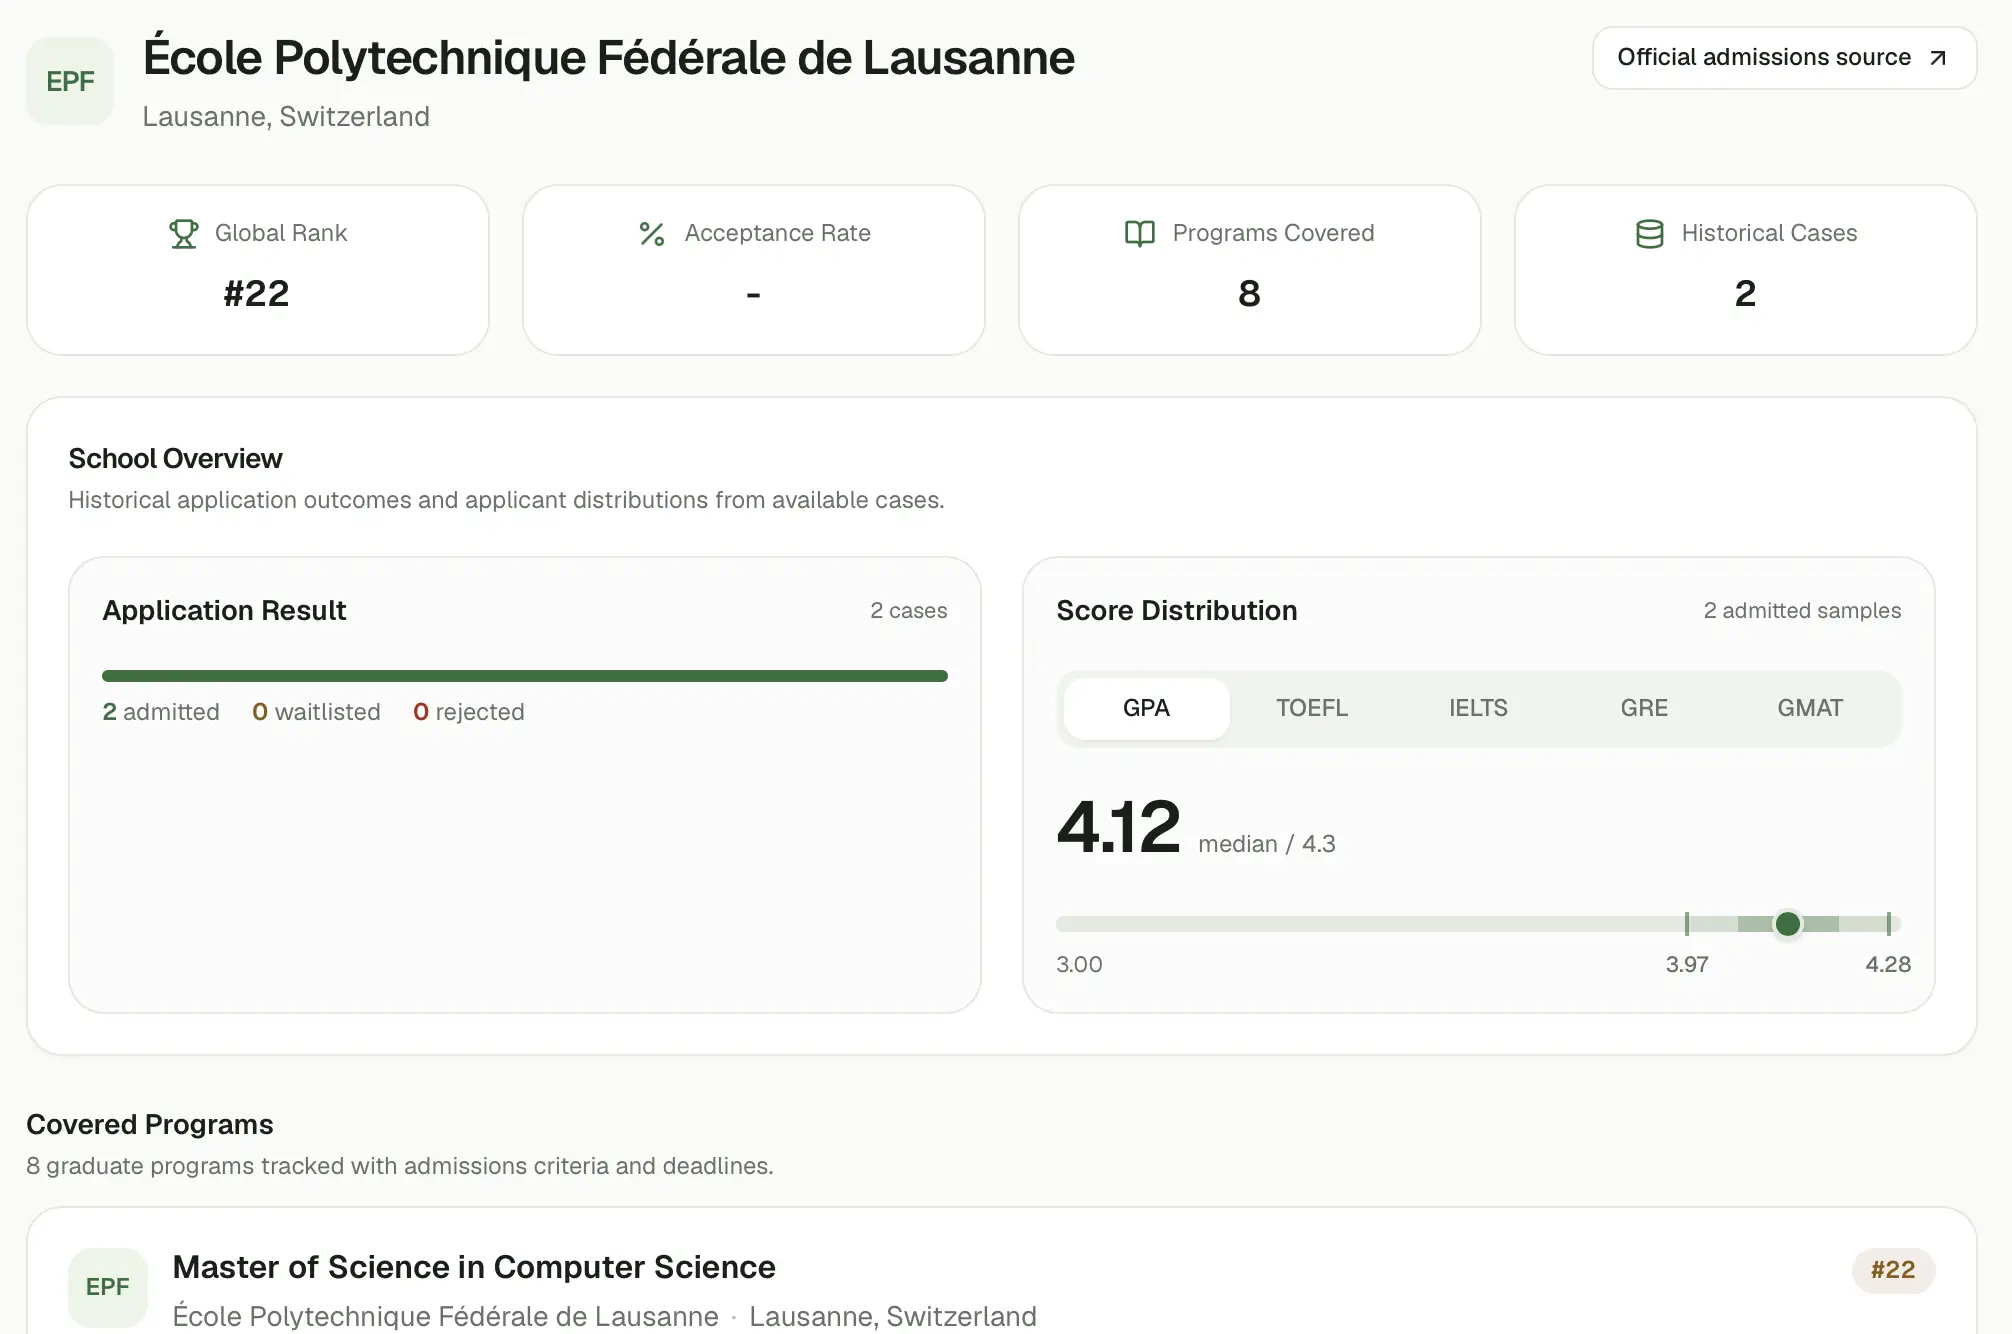Click the green admitted progress bar
The height and width of the screenshot is (1334, 2012).
pyautogui.click(x=525, y=676)
